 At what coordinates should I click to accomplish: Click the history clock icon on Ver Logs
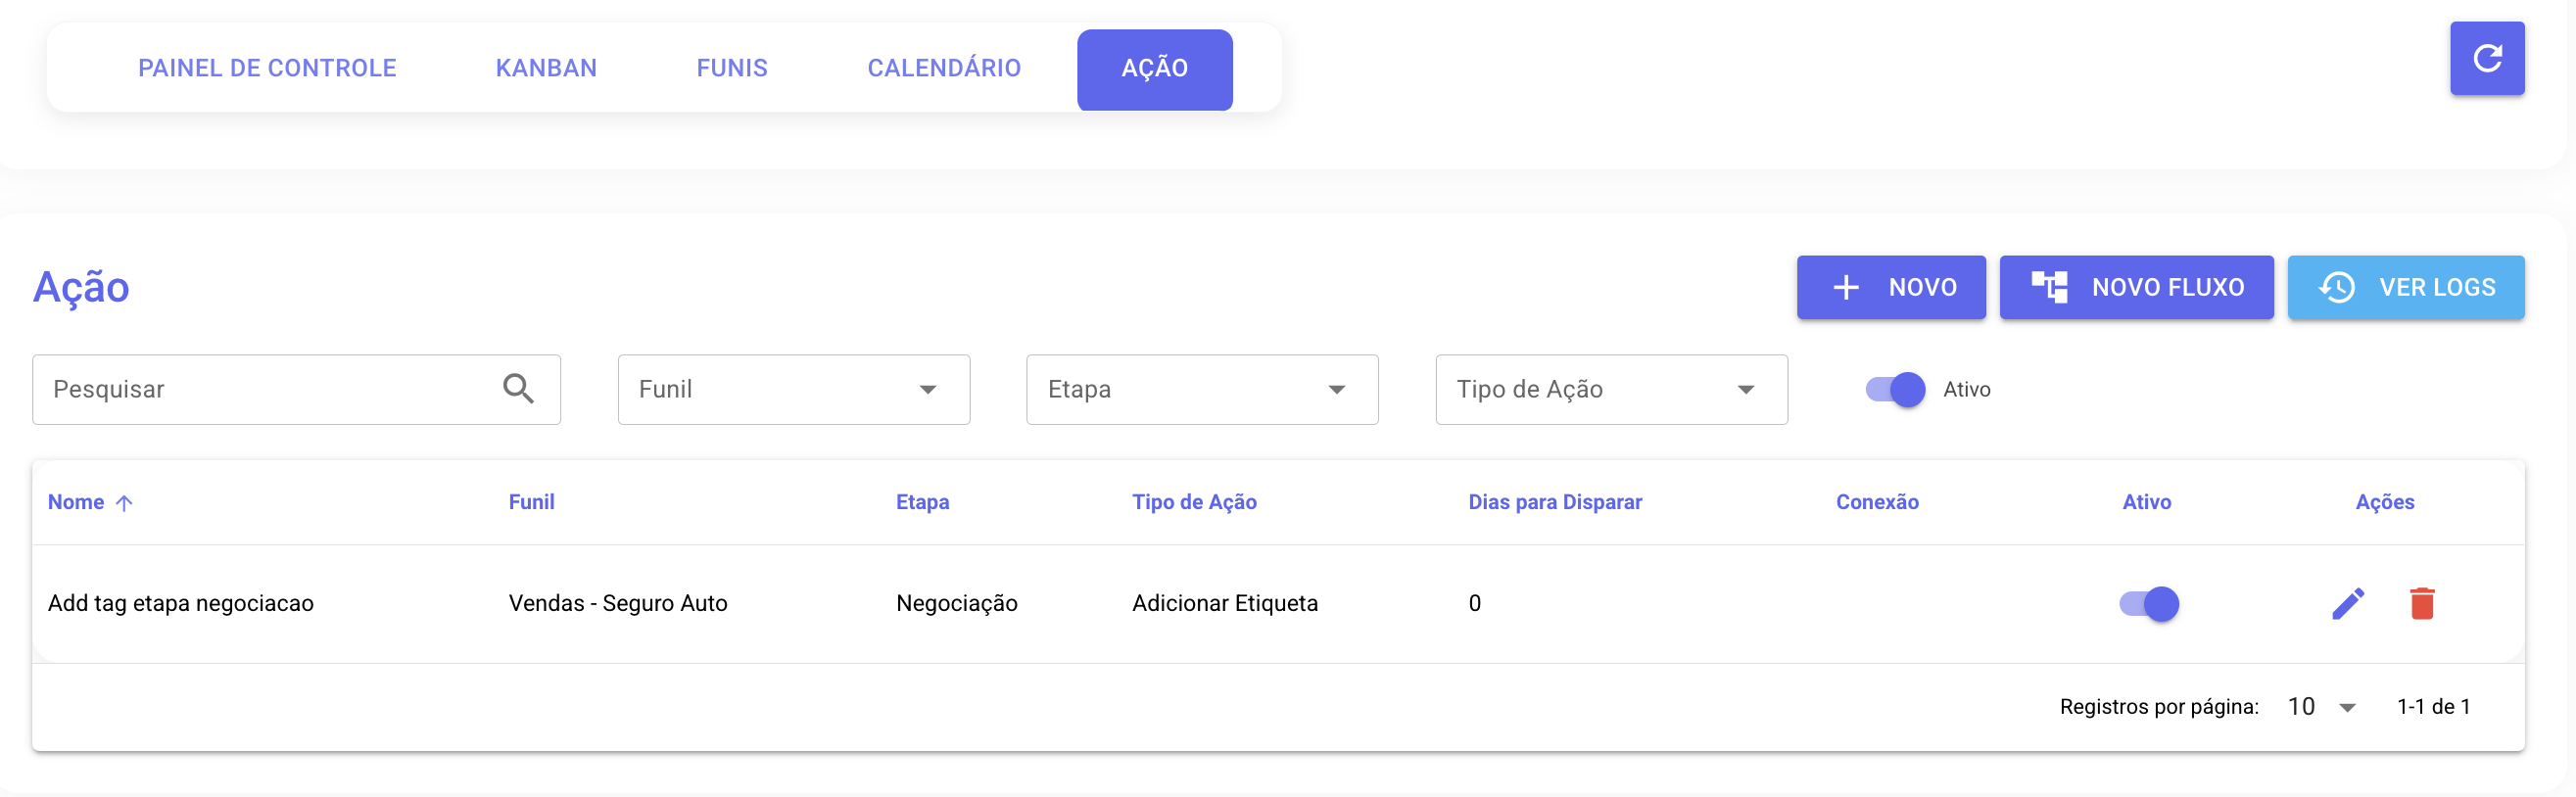pos(2337,288)
